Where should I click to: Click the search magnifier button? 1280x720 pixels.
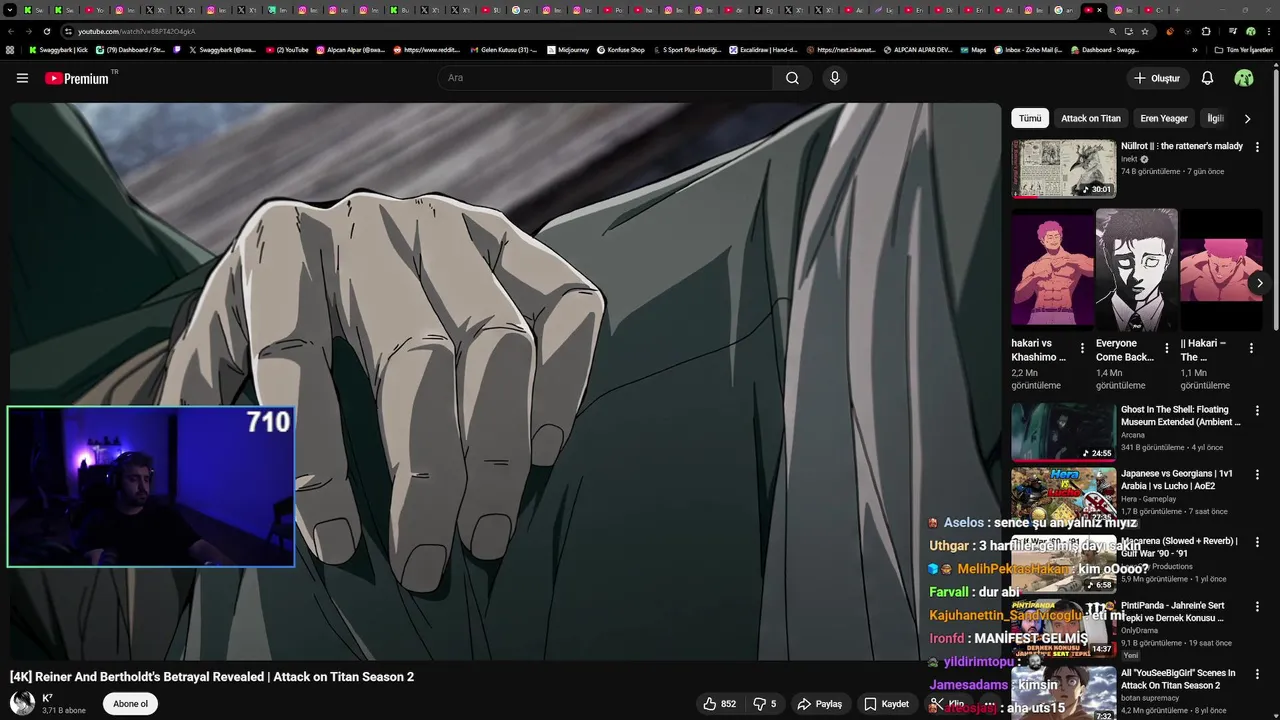(792, 78)
